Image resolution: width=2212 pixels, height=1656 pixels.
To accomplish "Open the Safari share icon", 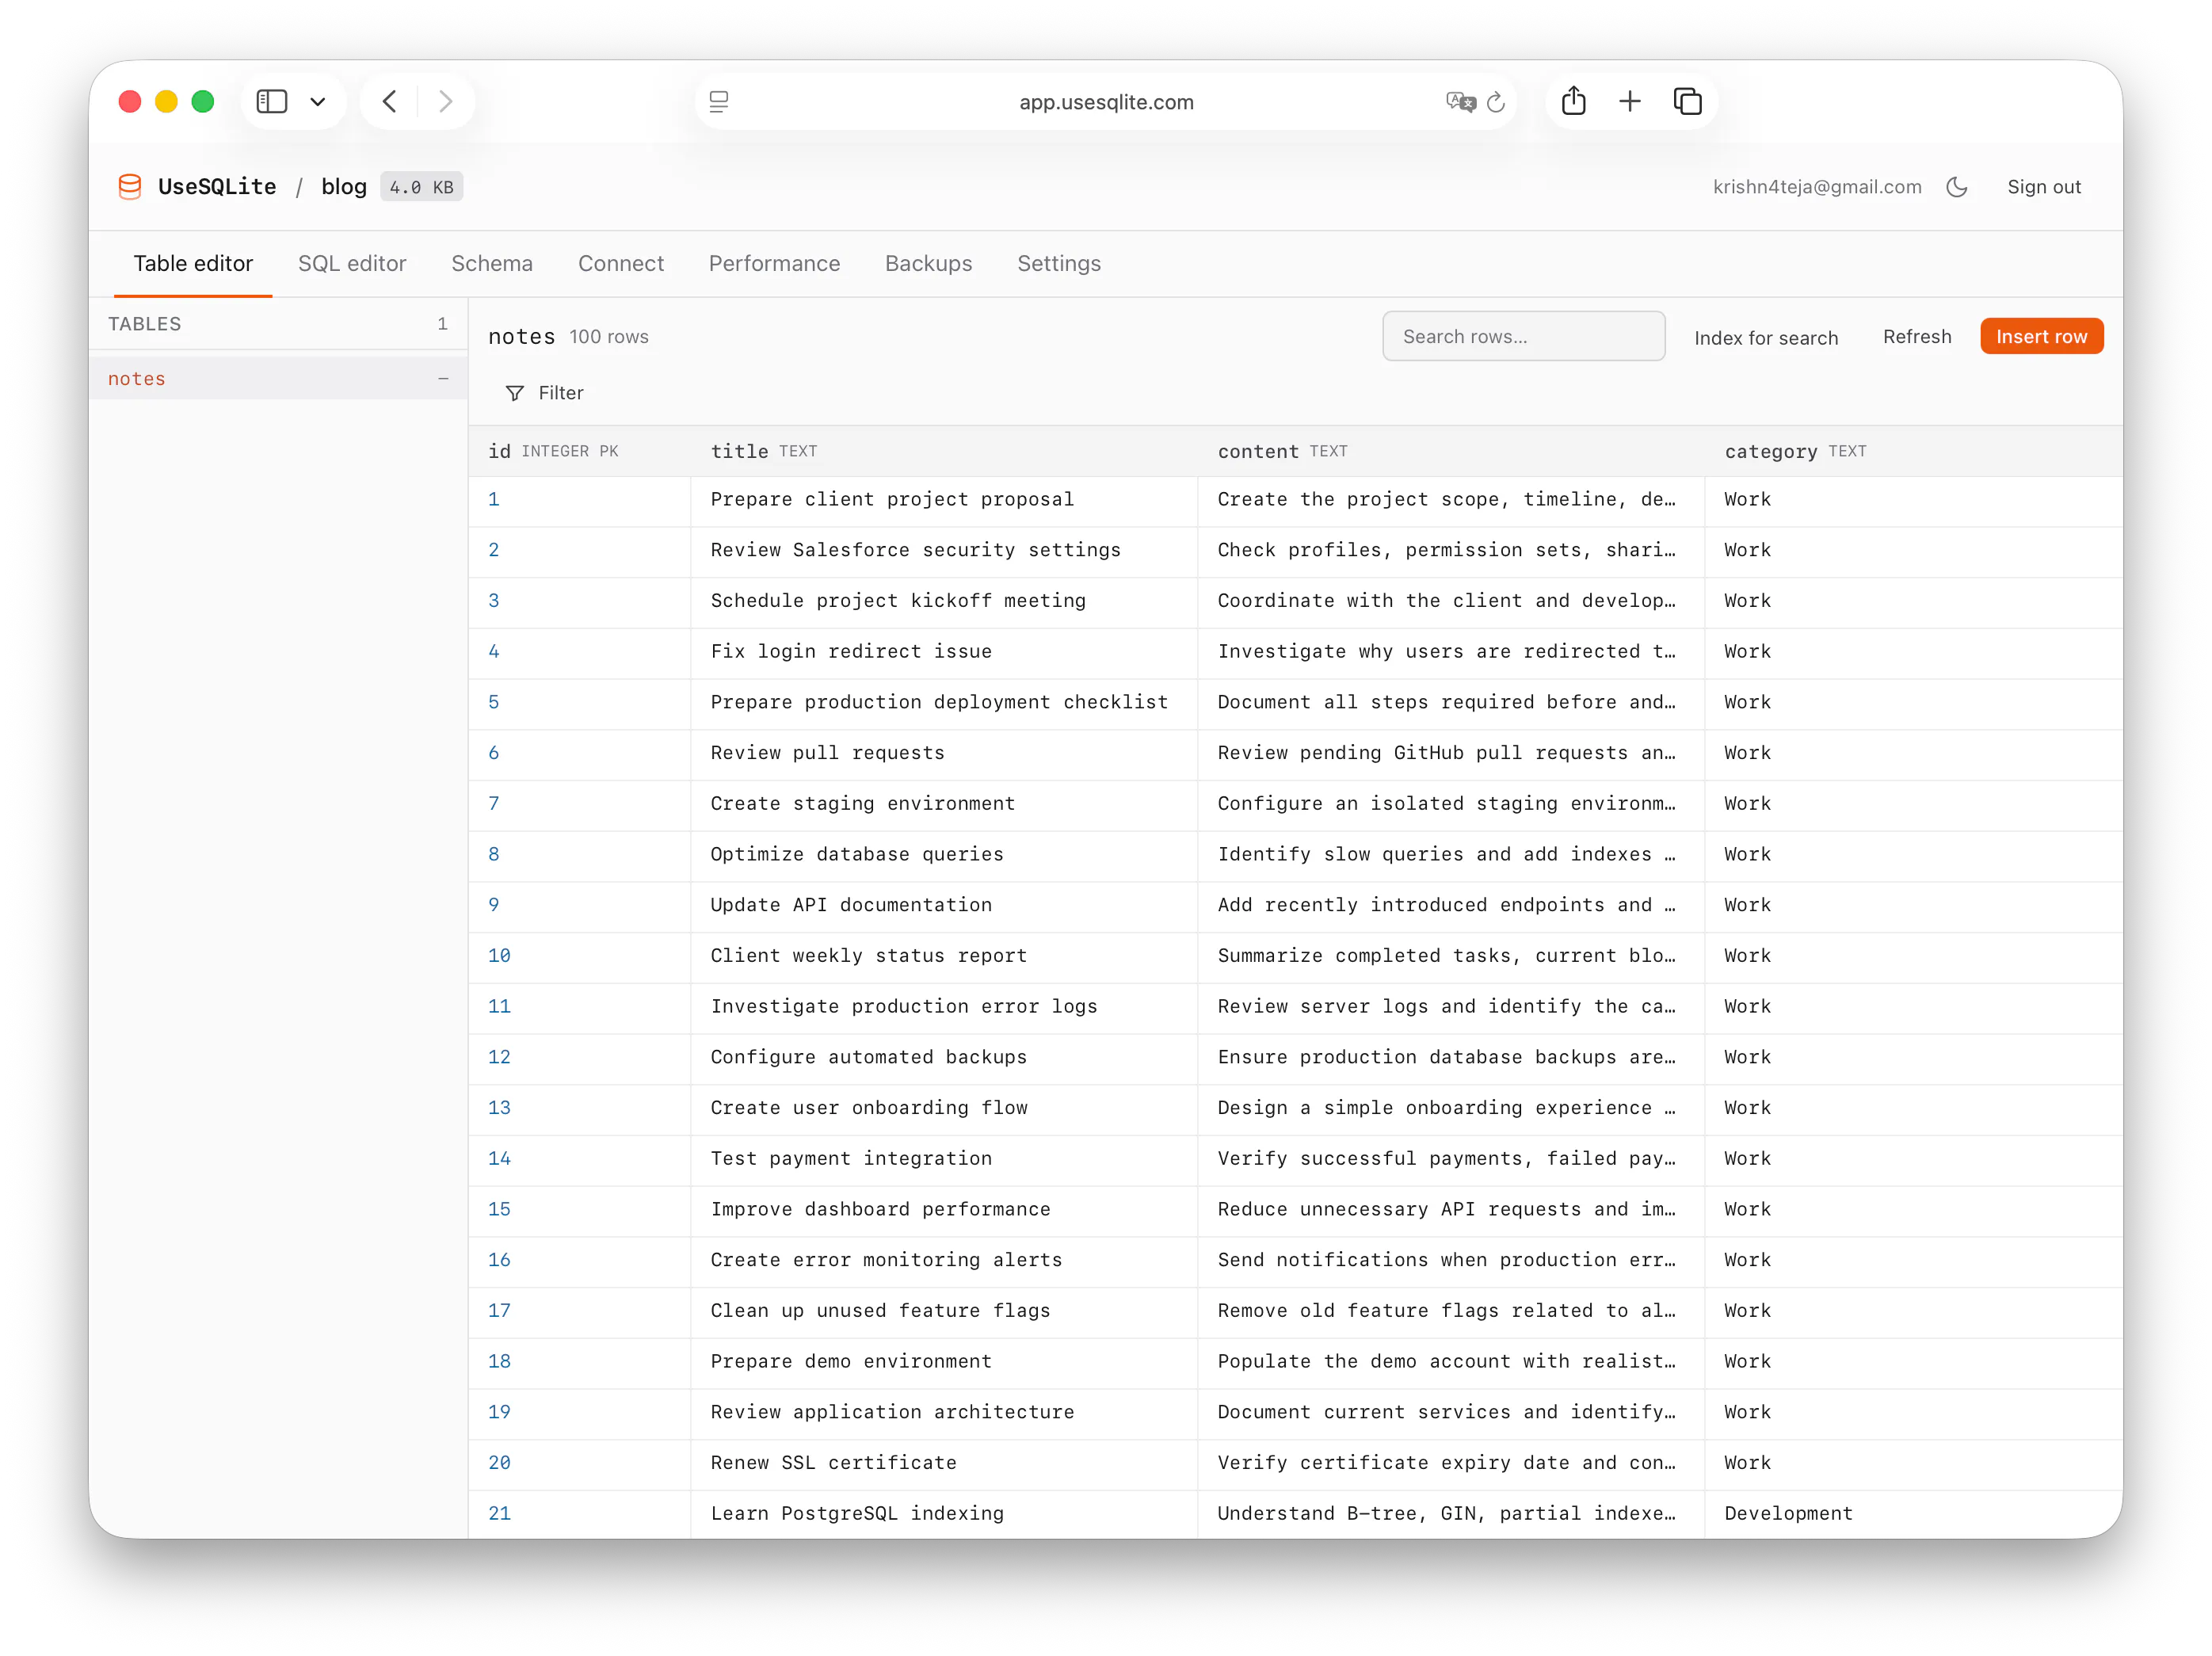I will click(x=1574, y=100).
